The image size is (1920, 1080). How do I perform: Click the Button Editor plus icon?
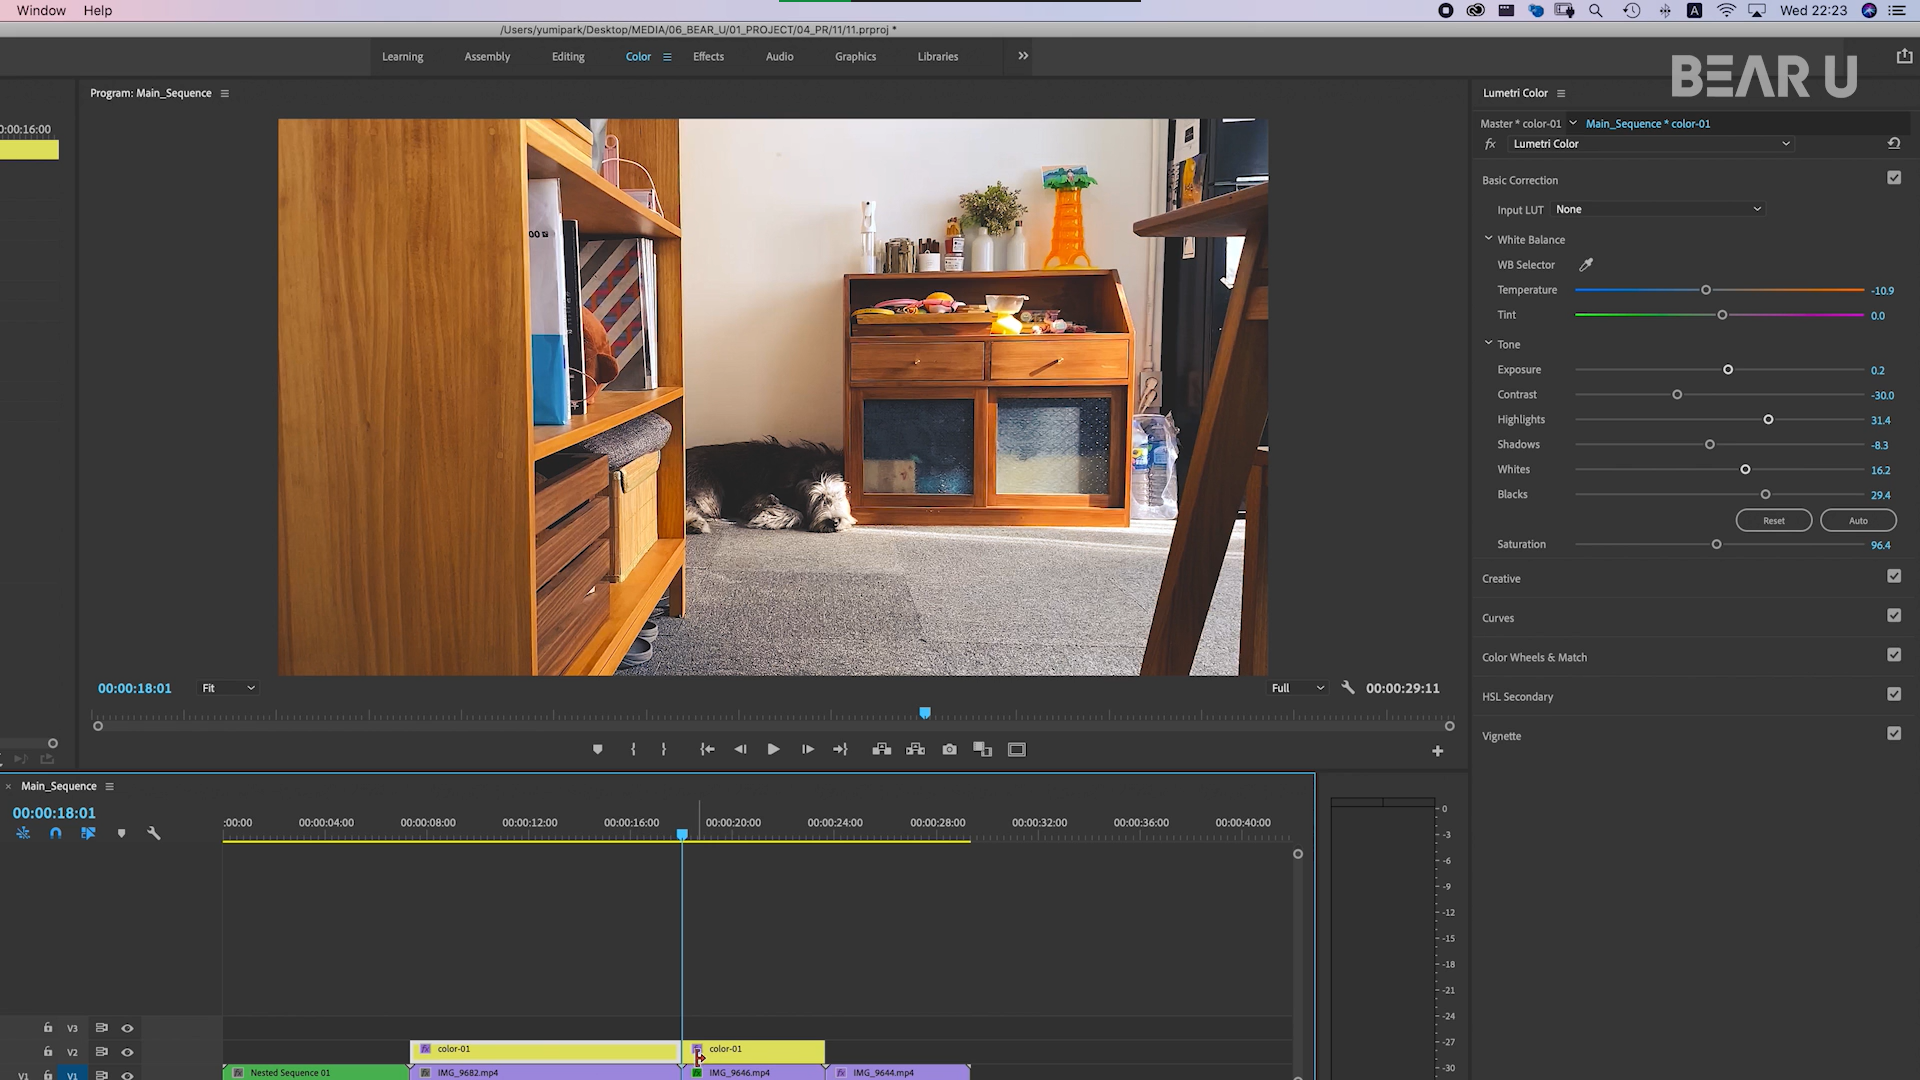pyautogui.click(x=1437, y=751)
